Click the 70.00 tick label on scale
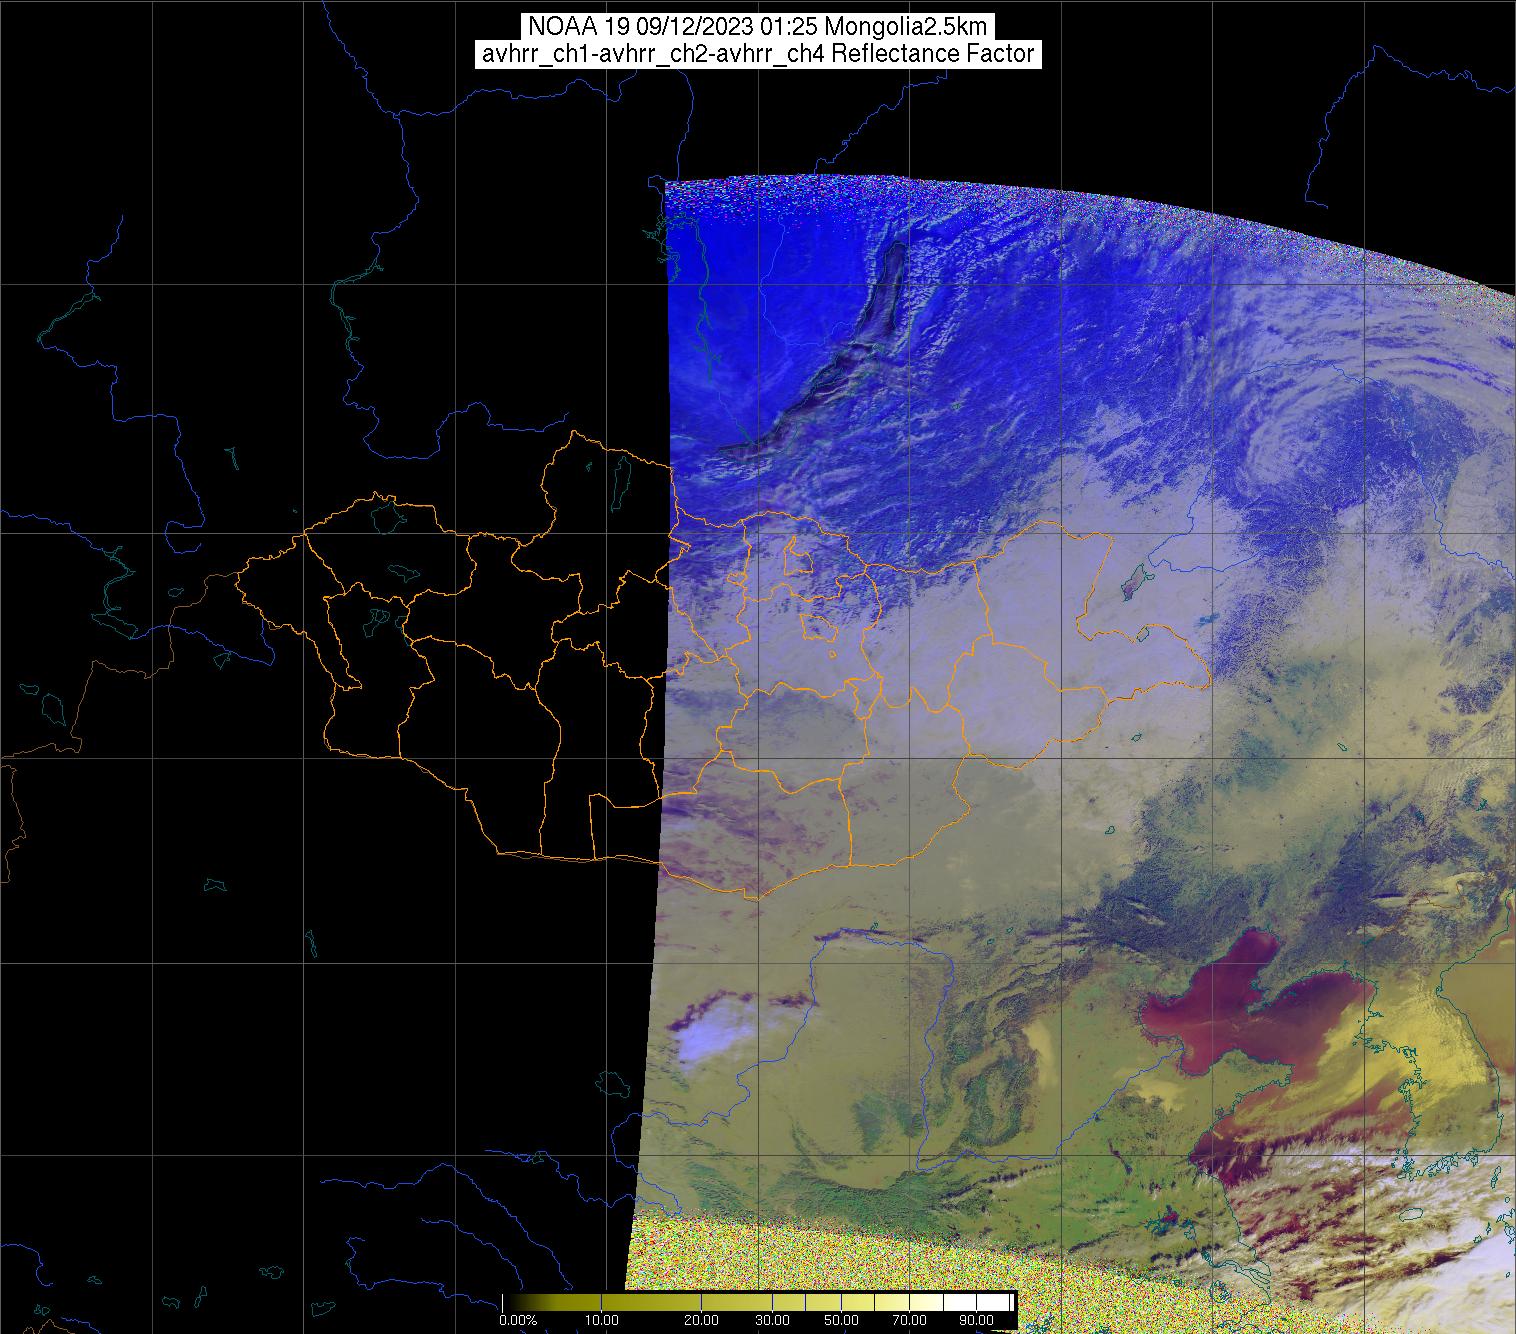 point(909,1321)
